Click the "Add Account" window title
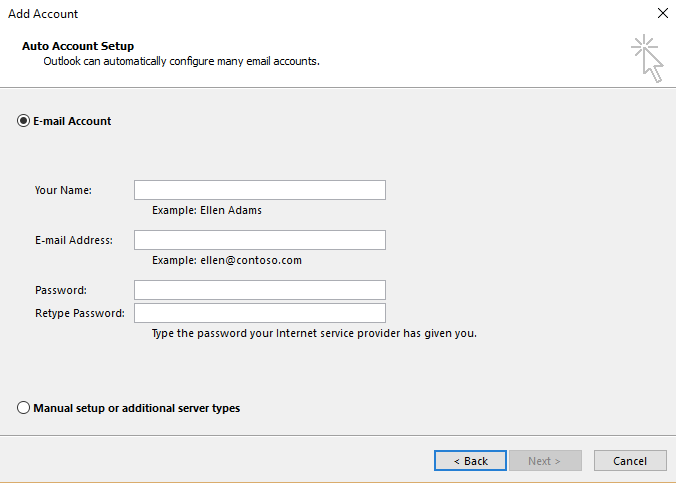The height and width of the screenshot is (483, 676). pos(43,14)
